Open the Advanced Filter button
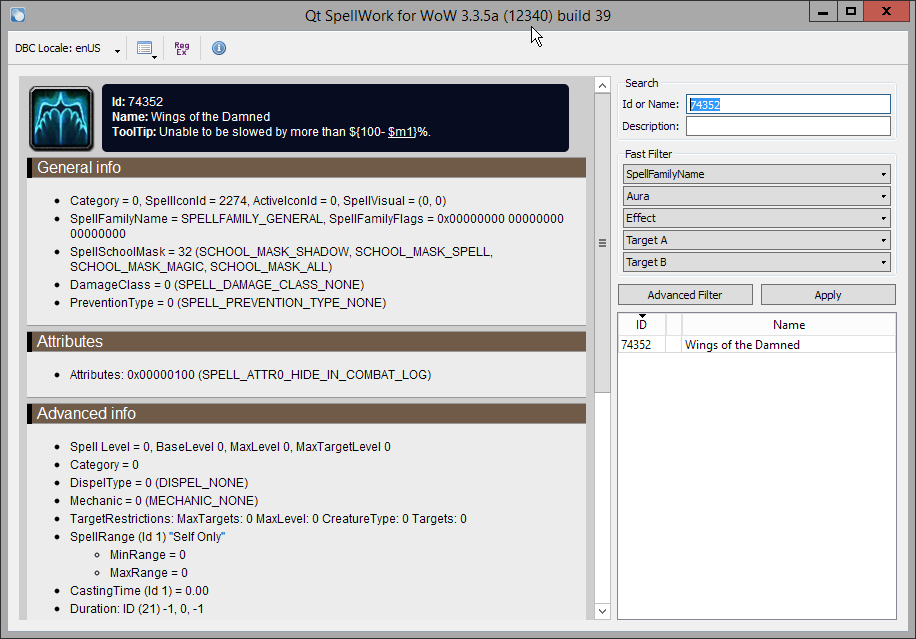916x639 pixels. point(685,295)
